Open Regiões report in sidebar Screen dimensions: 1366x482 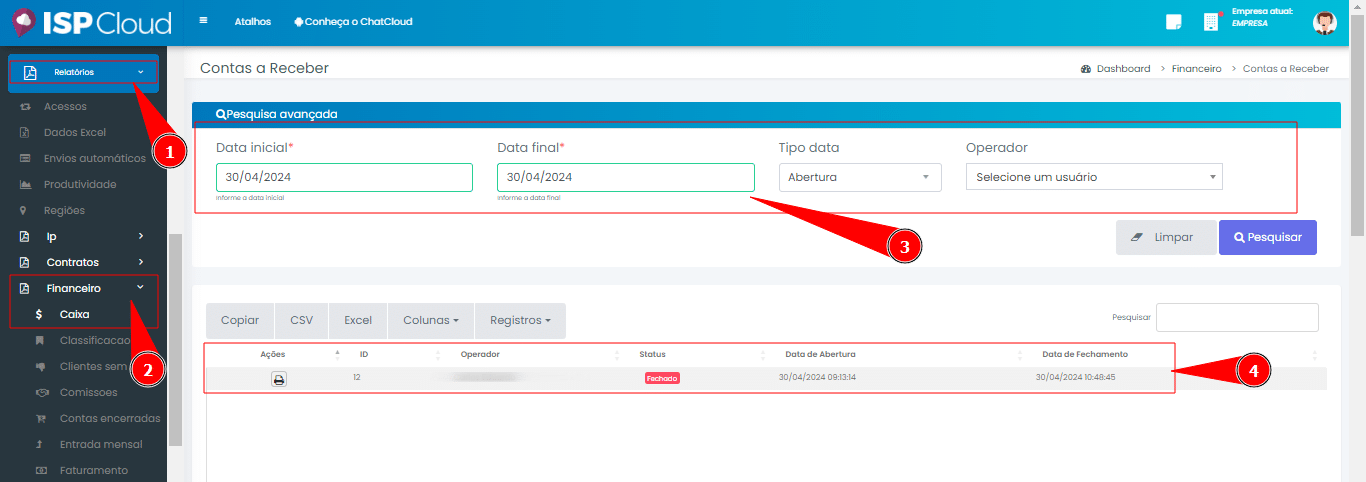pyautogui.click(x=64, y=210)
